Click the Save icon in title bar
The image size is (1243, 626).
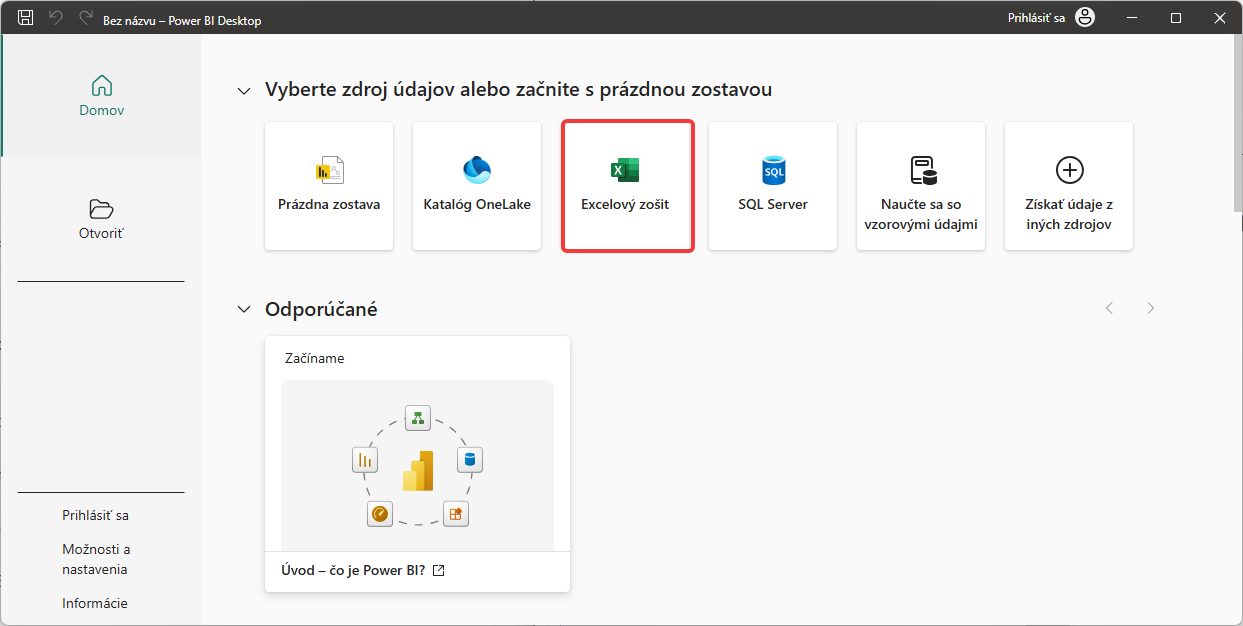click(x=26, y=18)
